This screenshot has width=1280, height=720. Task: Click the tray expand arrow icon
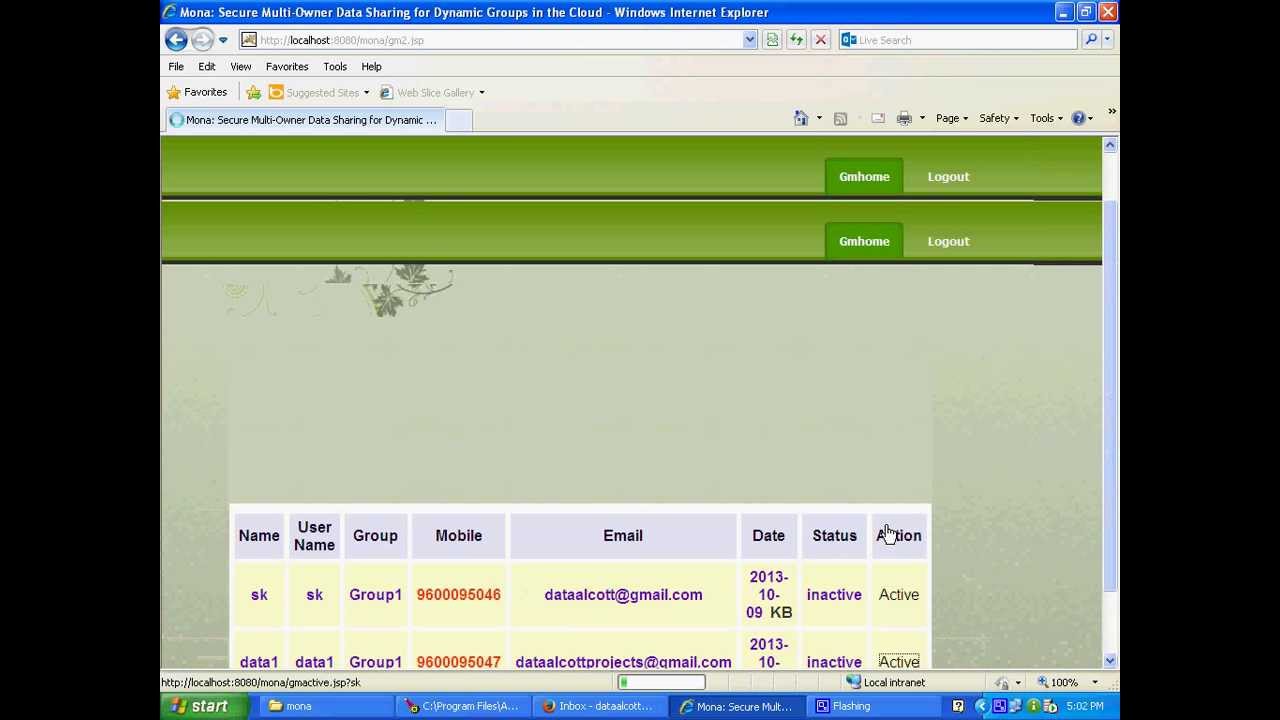[x=980, y=706]
